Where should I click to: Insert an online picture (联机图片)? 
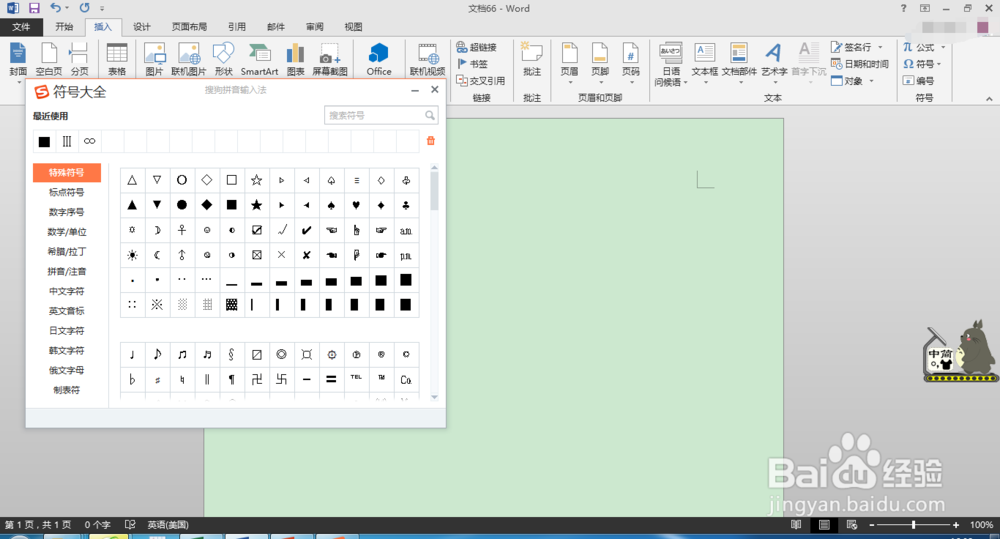[189, 59]
